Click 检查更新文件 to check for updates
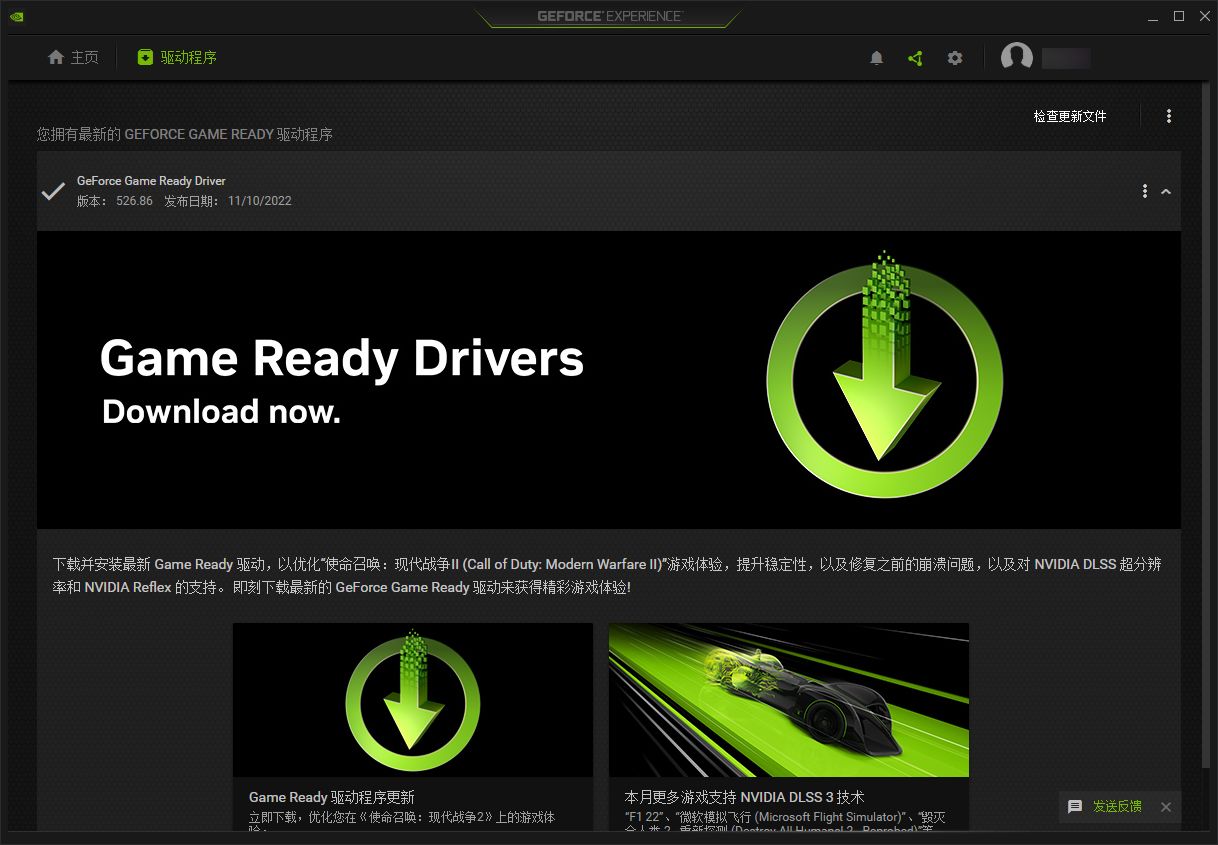 [x=1070, y=116]
